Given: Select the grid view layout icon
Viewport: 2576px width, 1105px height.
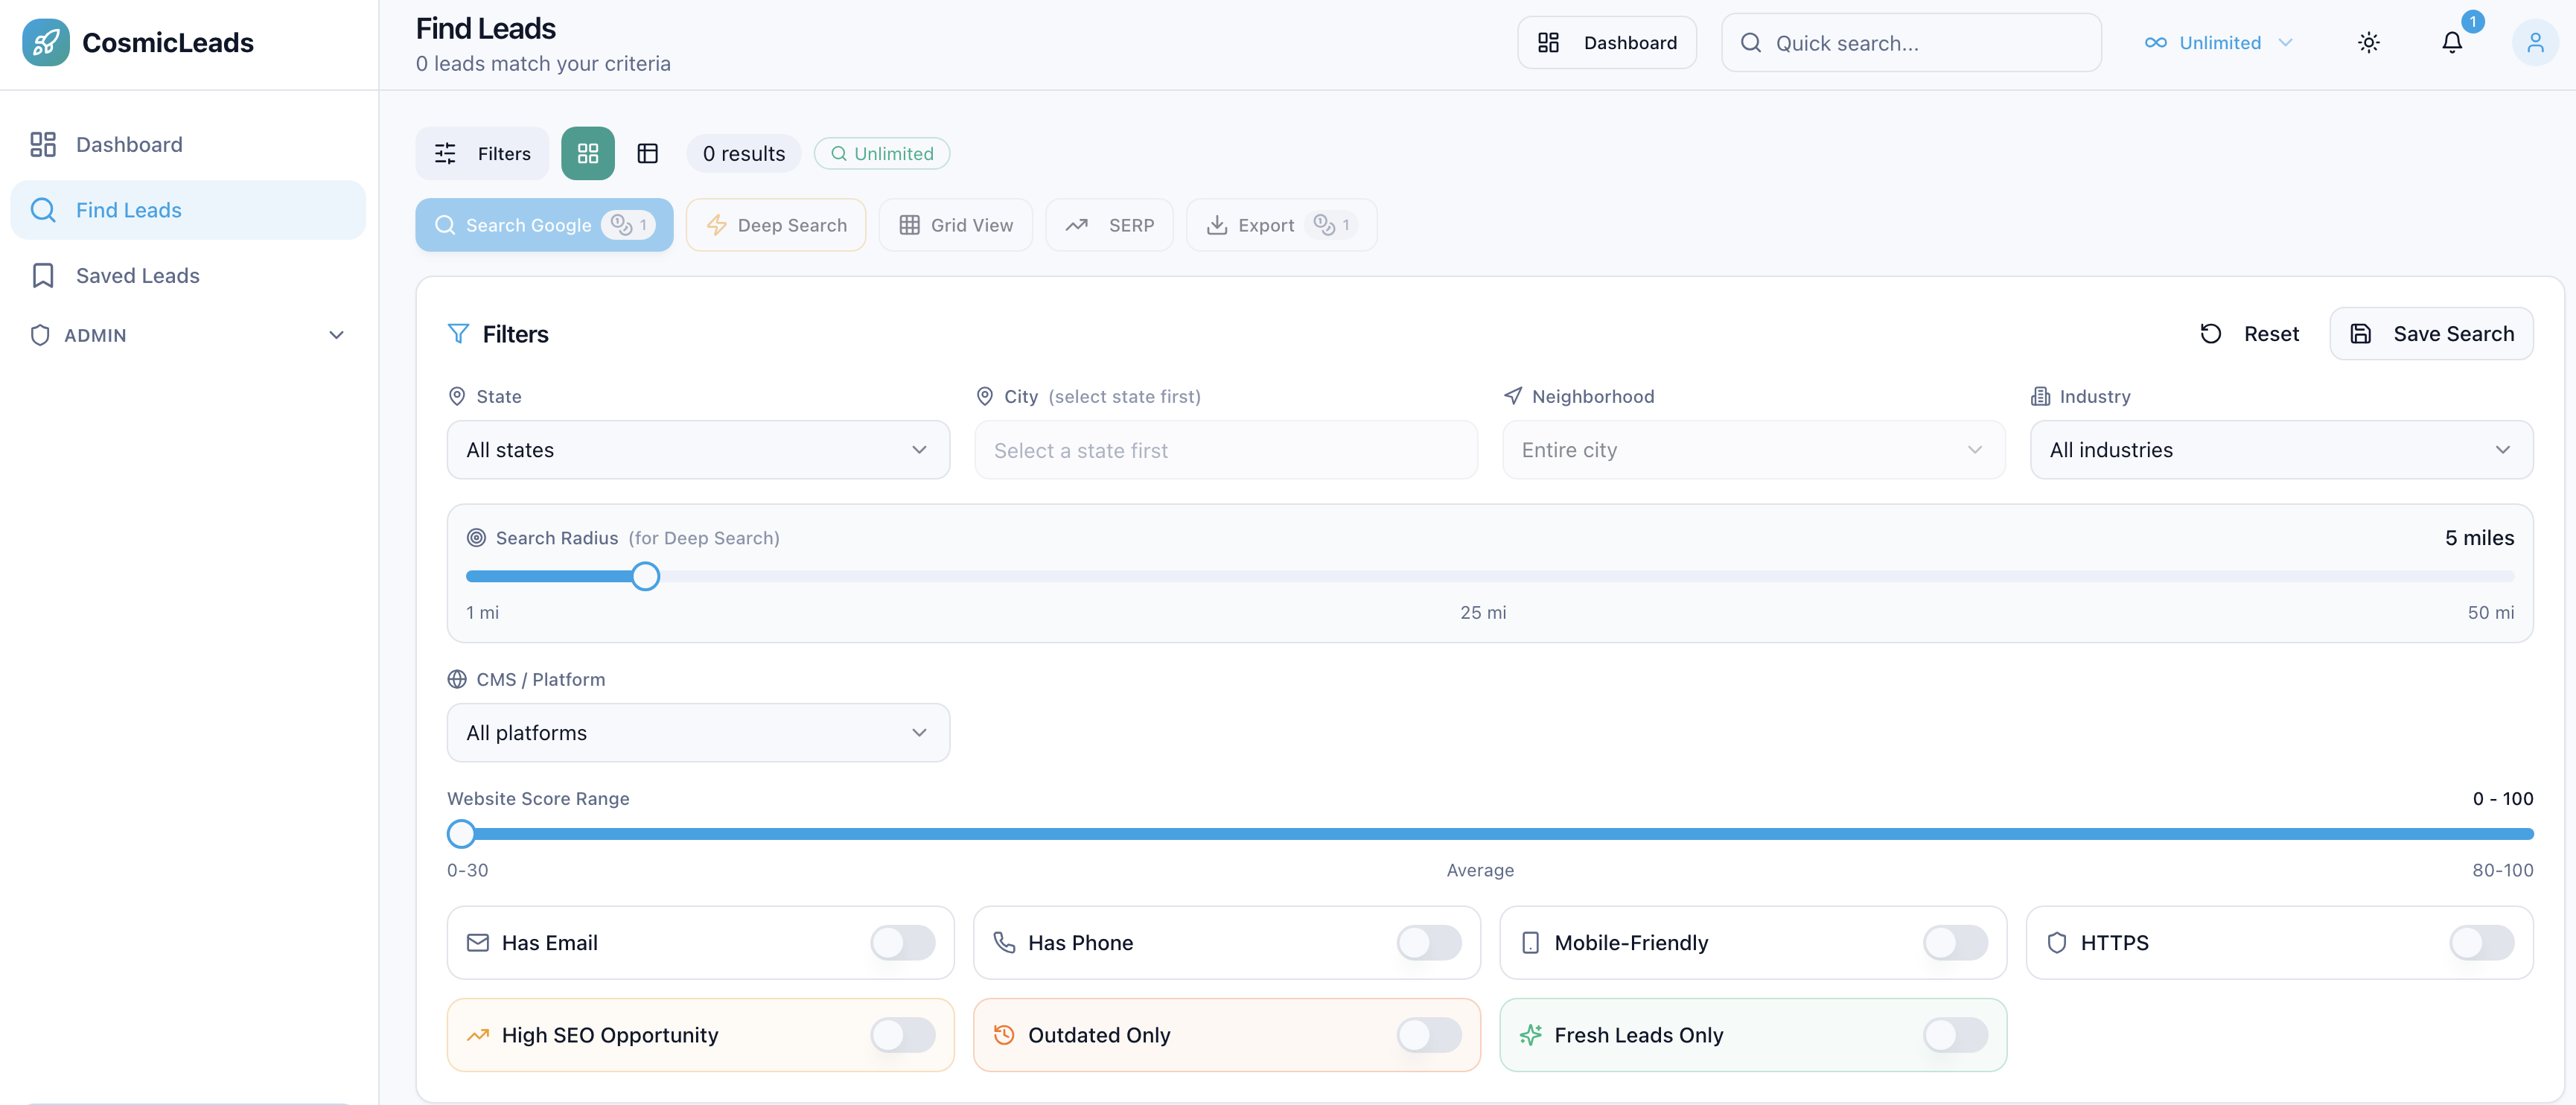Looking at the screenshot, I should [x=587, y=153].
